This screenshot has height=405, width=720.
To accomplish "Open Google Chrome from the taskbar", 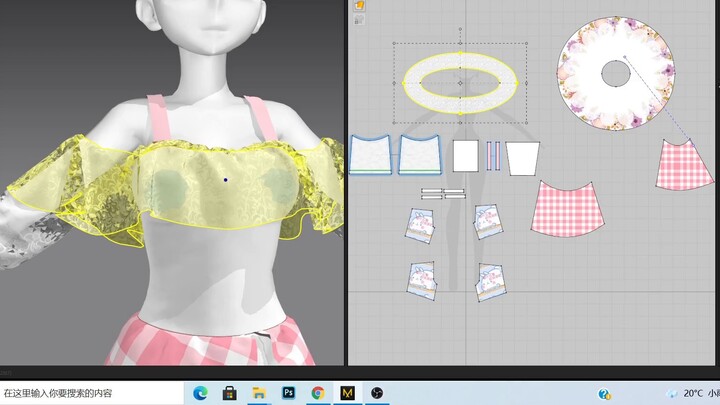I will 318,393.
